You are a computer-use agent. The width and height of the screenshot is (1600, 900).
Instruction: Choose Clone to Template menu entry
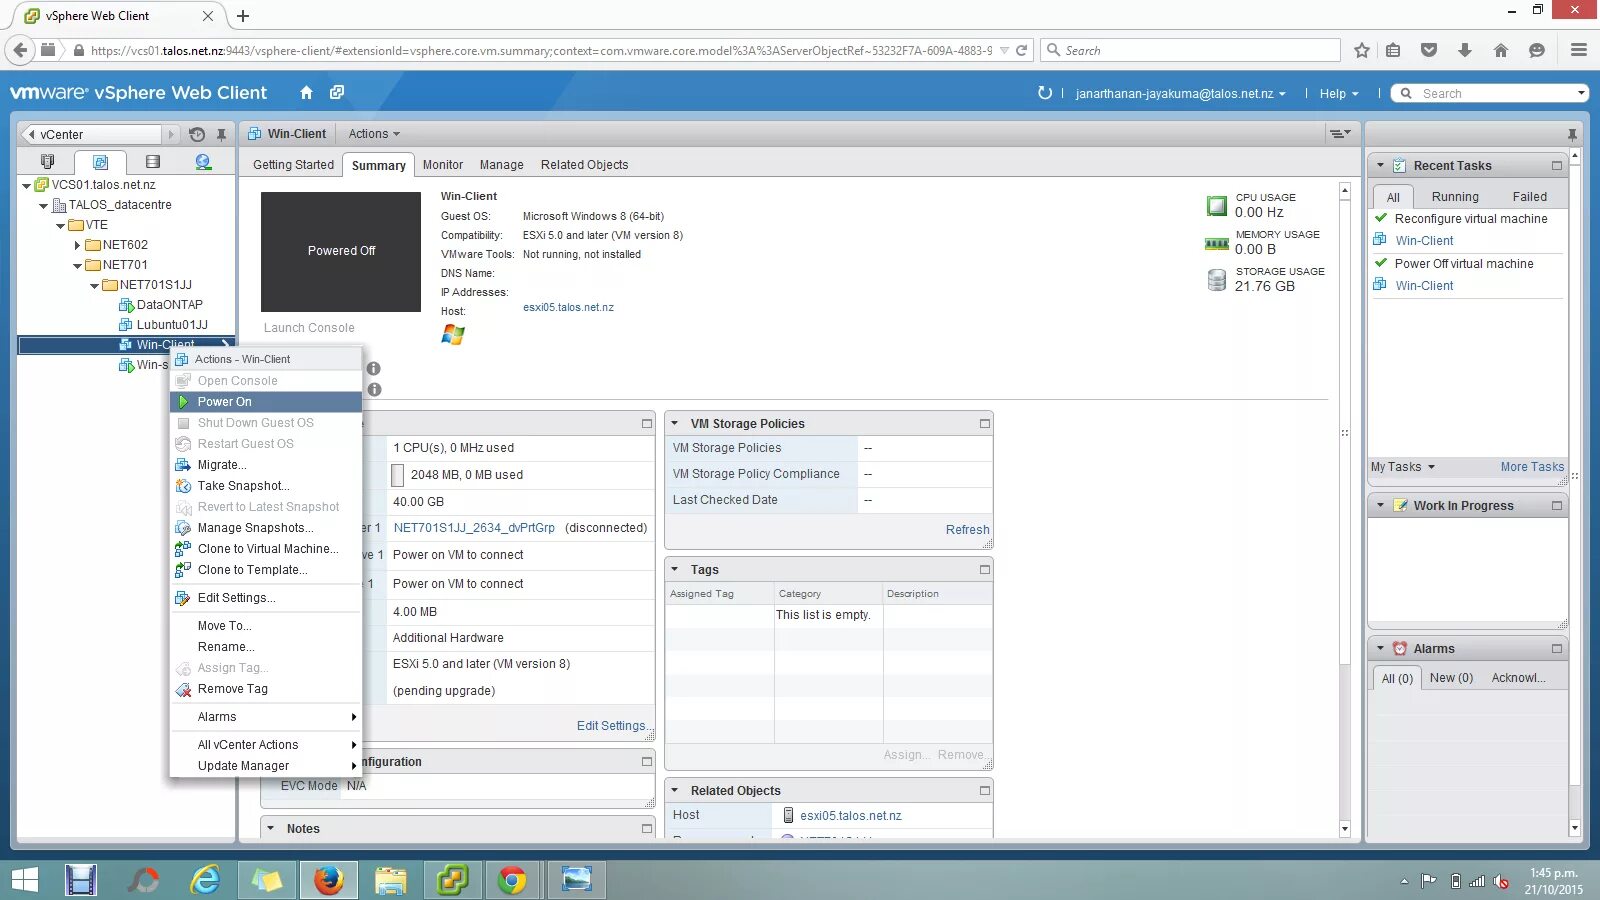(266, 570)
